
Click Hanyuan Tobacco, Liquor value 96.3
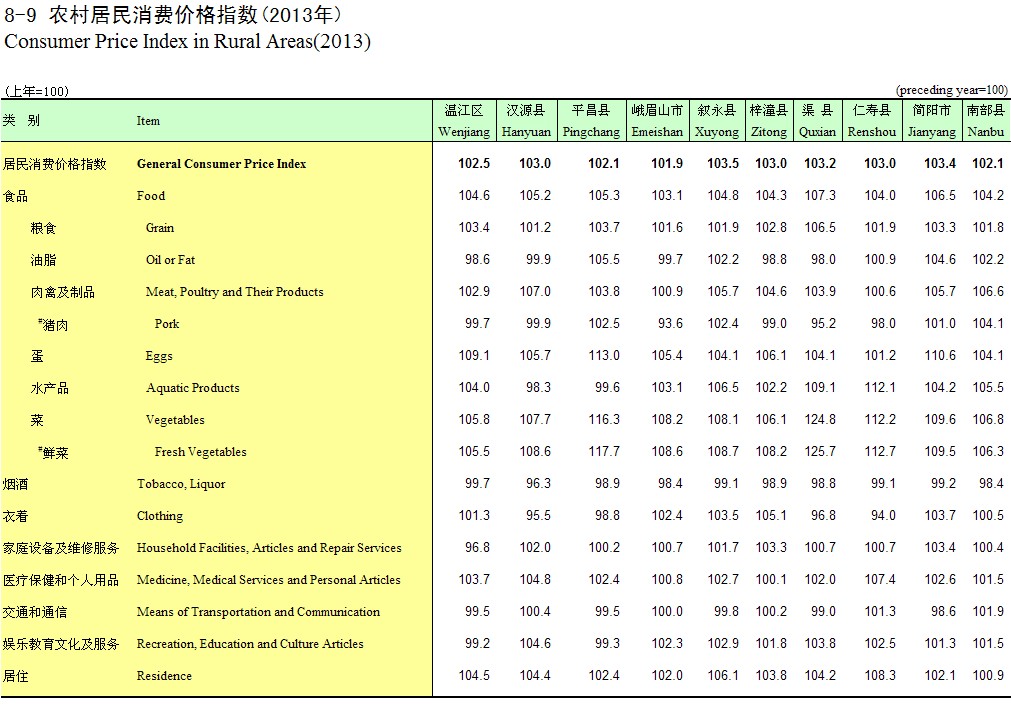coord(538,483)
